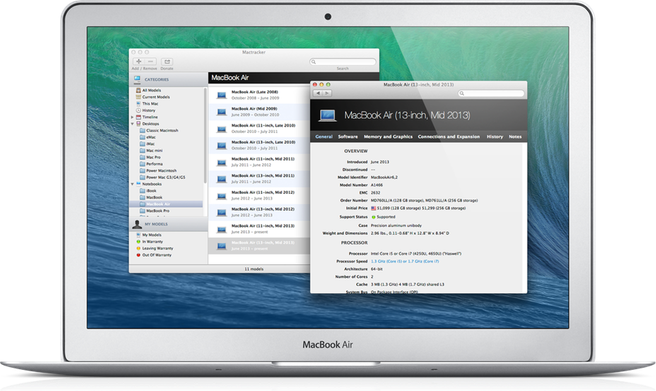Viewport: 656px width, 391px height.
Task: Select All Models in the categories sidebar
Action: click(x=149, y=90)
